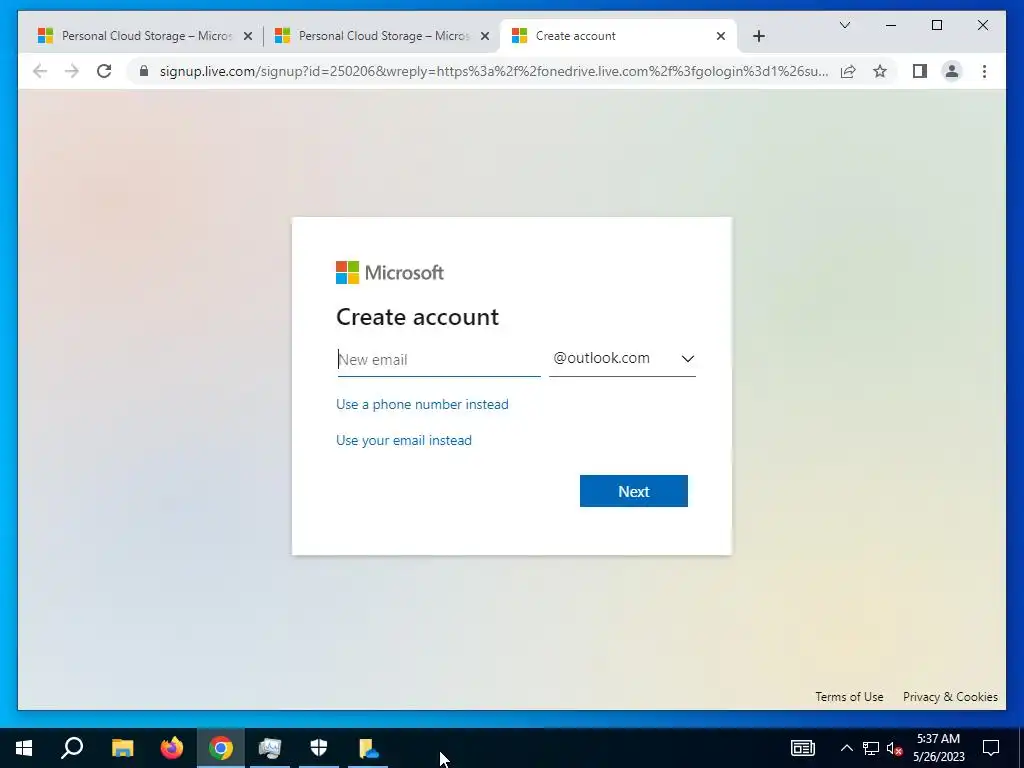Open the Privacy & Cookies link
1024x768 pixels.
[950, 697]
